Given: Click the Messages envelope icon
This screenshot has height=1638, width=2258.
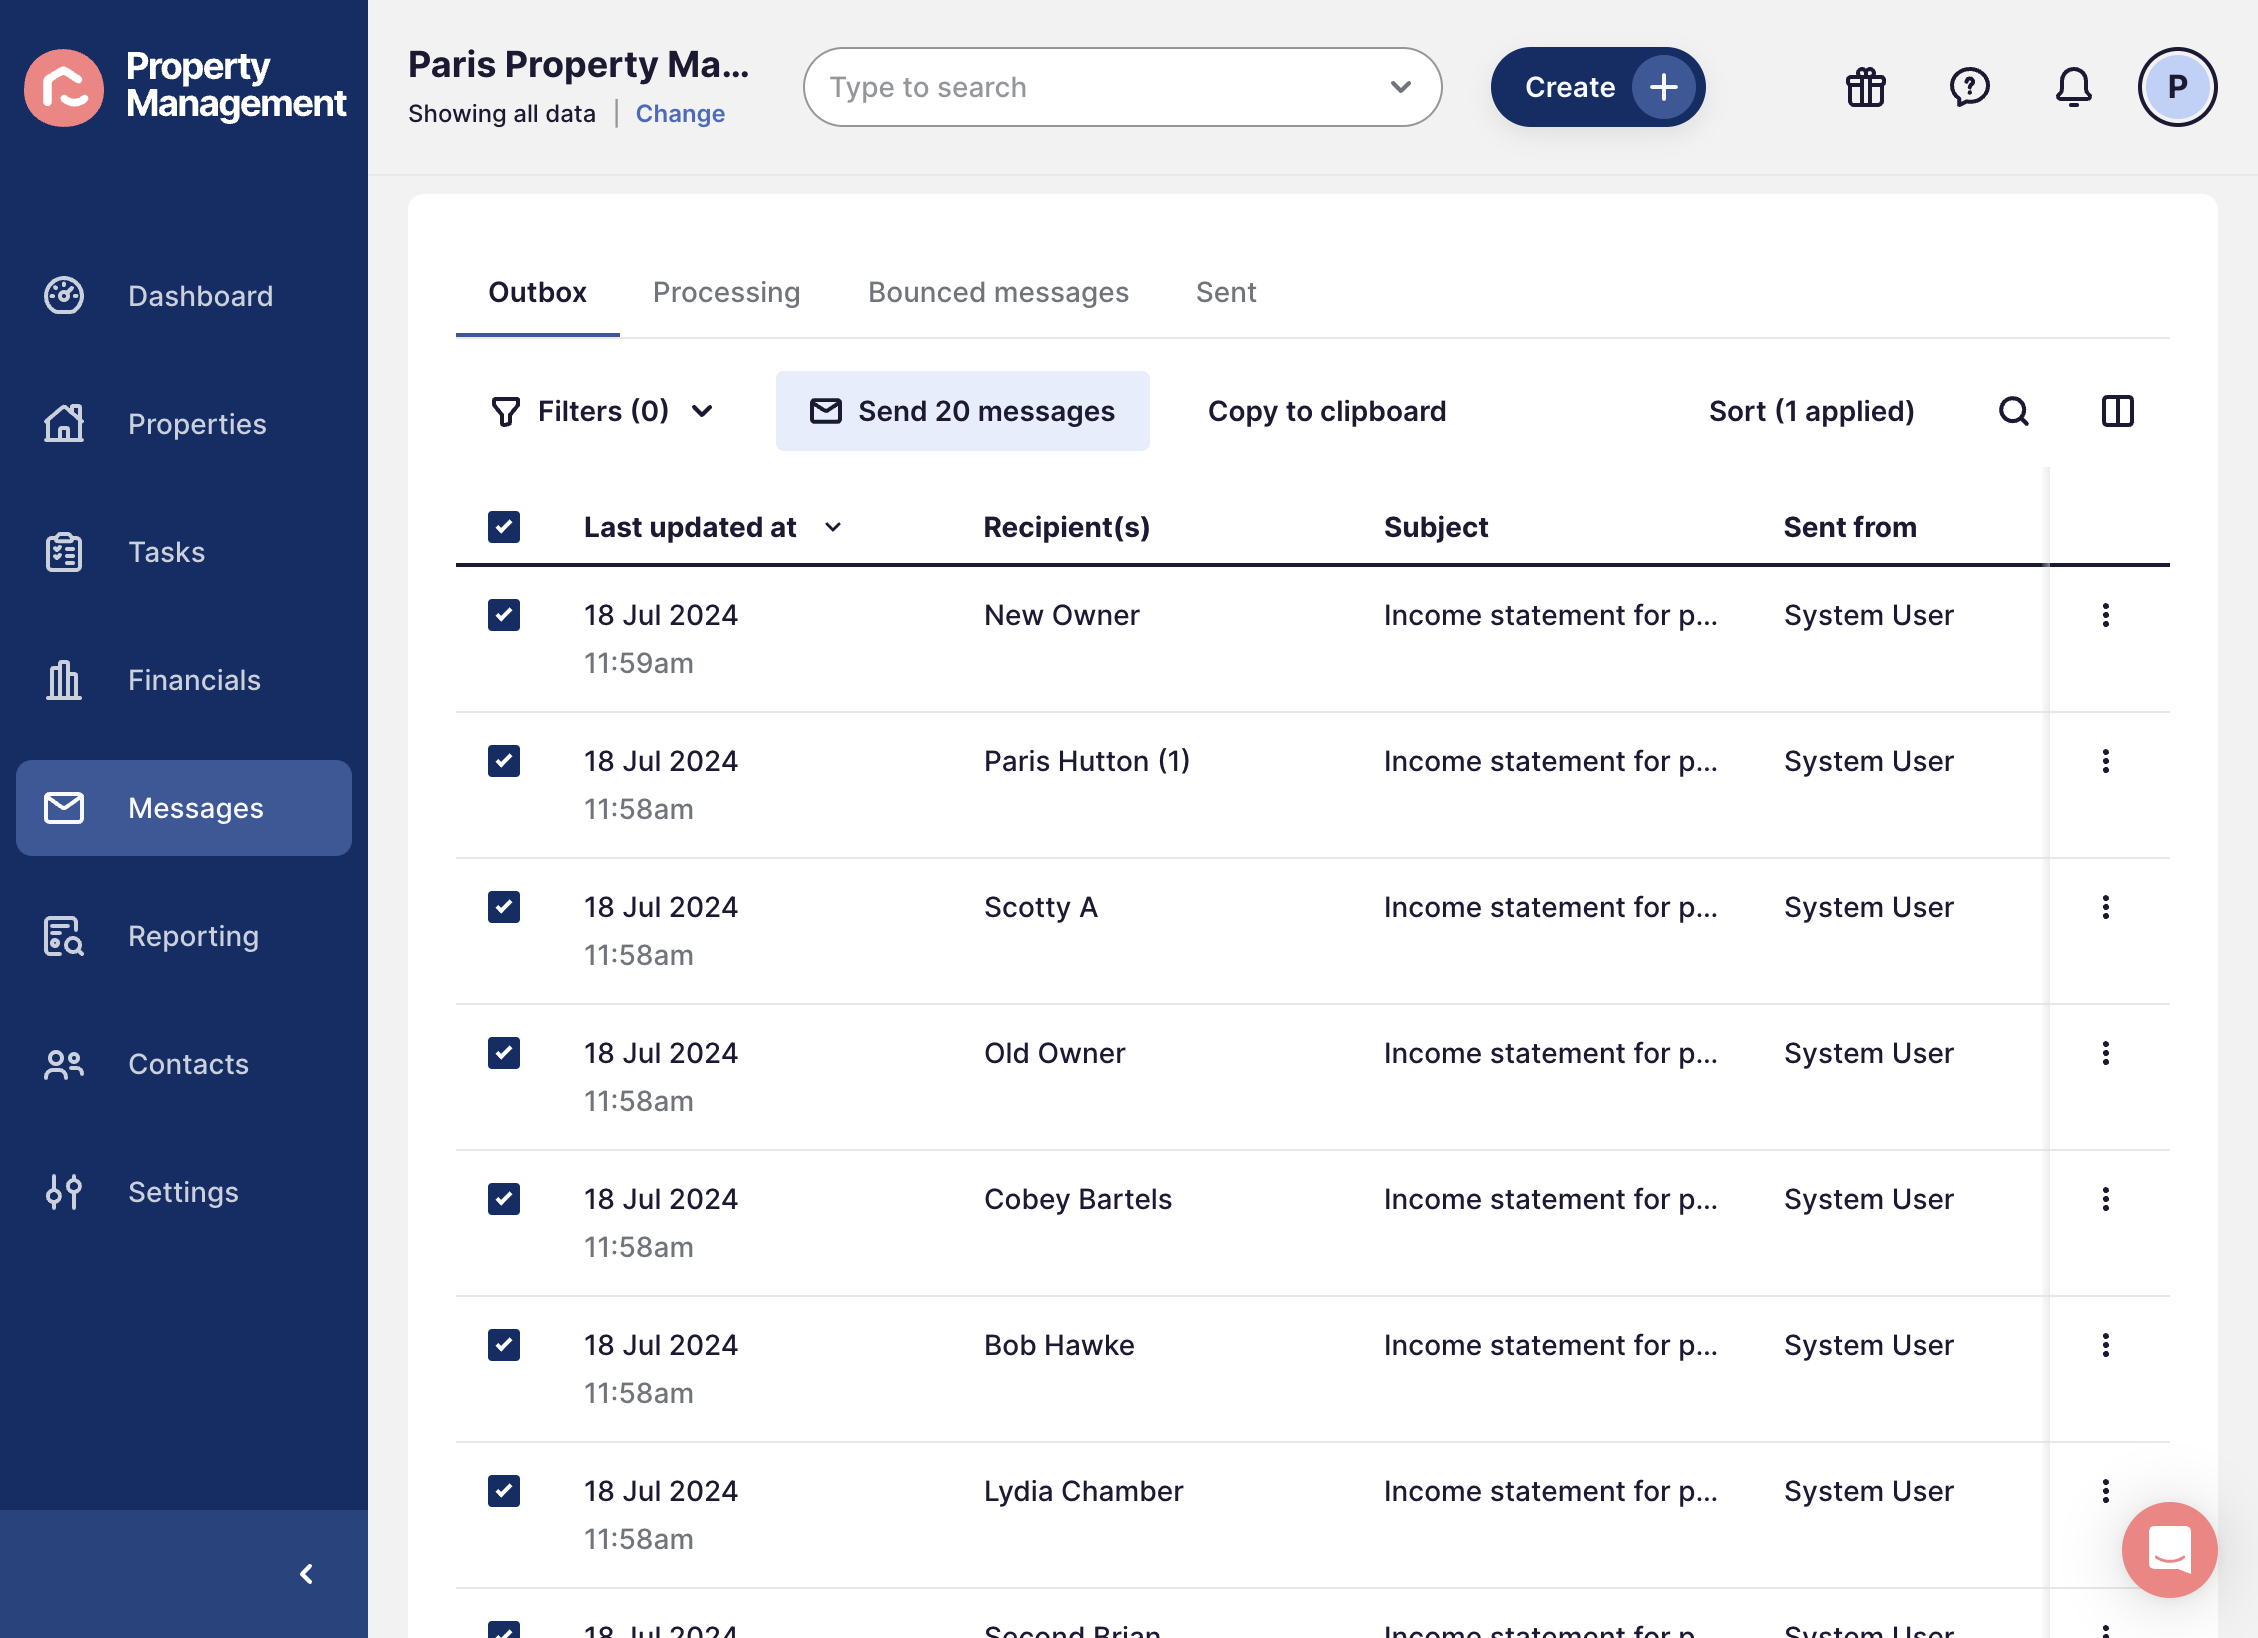Looking at the screenshot, I should (x=64, y=808).
